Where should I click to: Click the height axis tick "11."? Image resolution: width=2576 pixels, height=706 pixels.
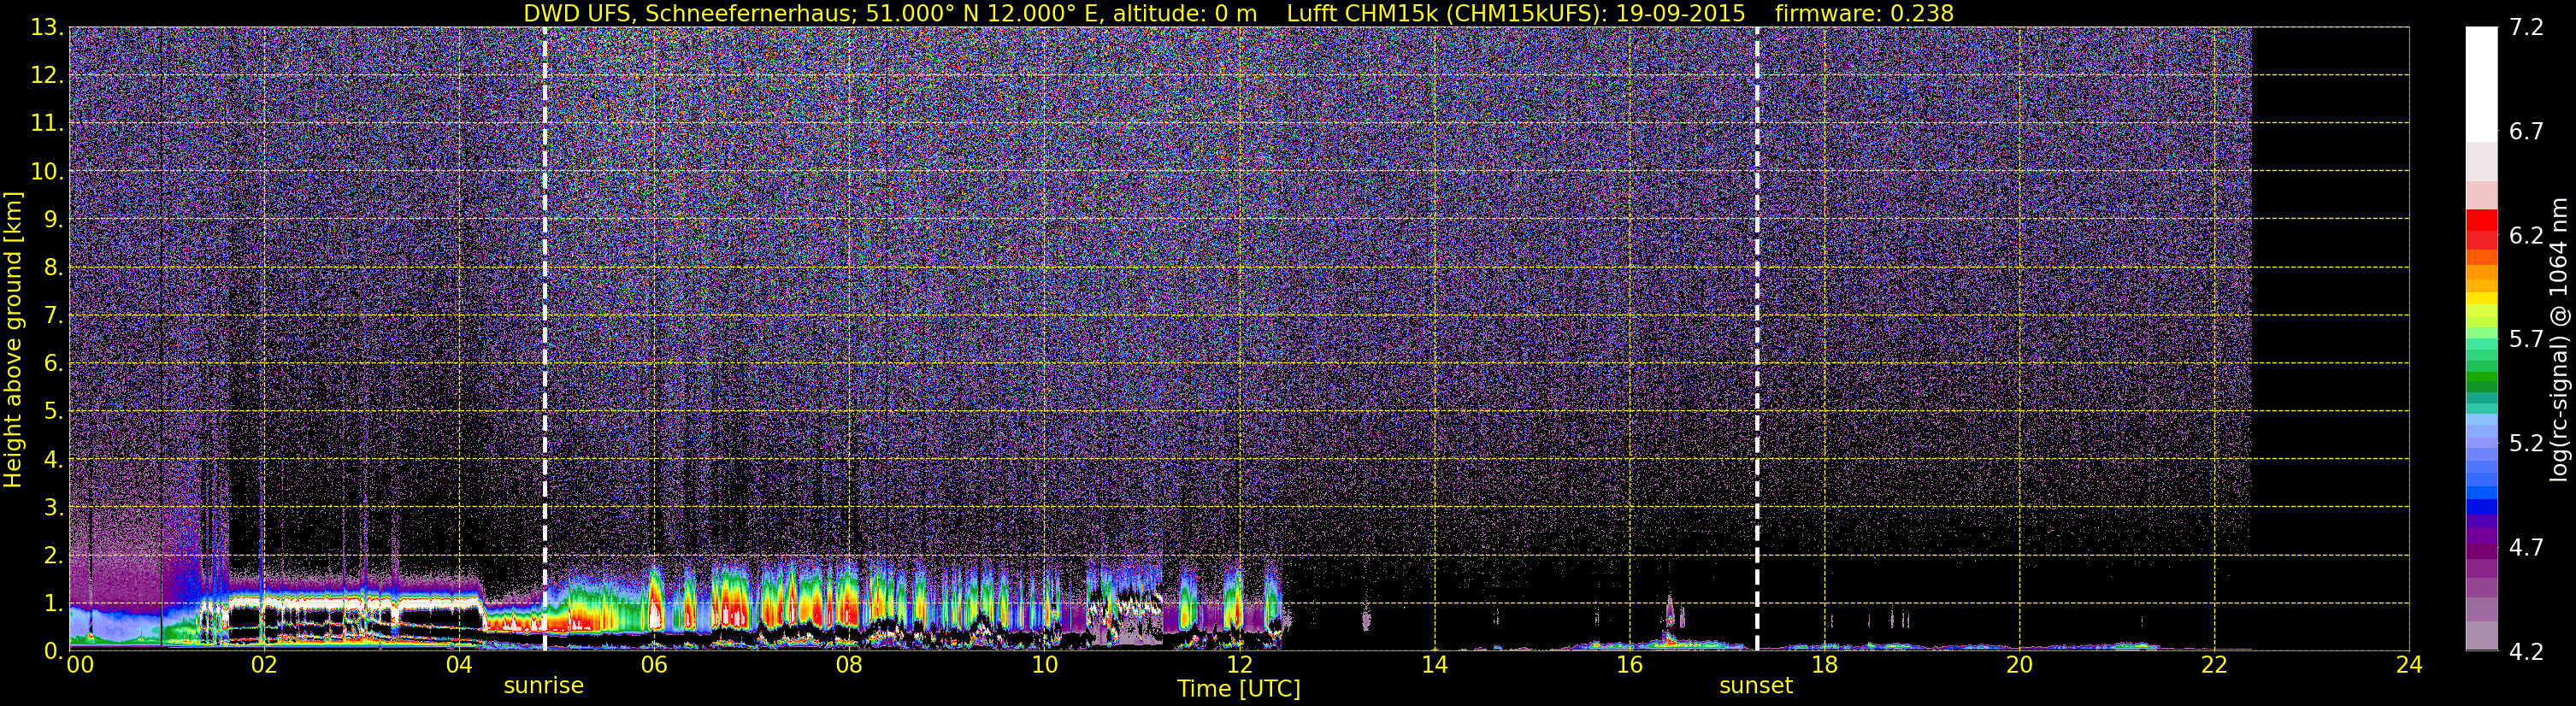[x=46, y=123]
